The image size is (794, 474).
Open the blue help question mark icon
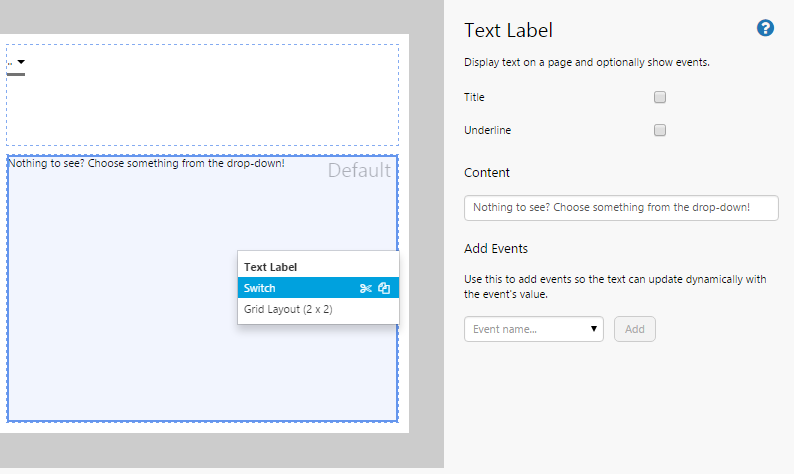point(766,29)
